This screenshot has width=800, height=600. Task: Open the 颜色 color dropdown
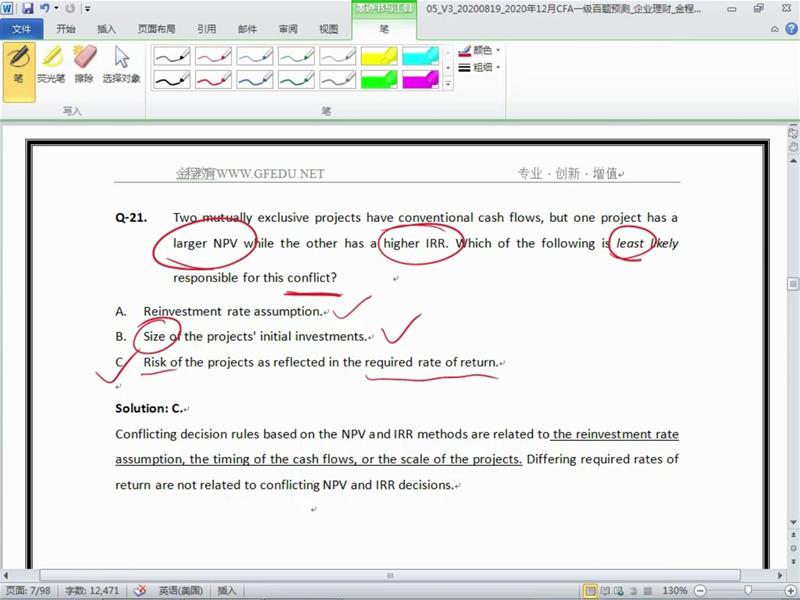tap(480, 50)
